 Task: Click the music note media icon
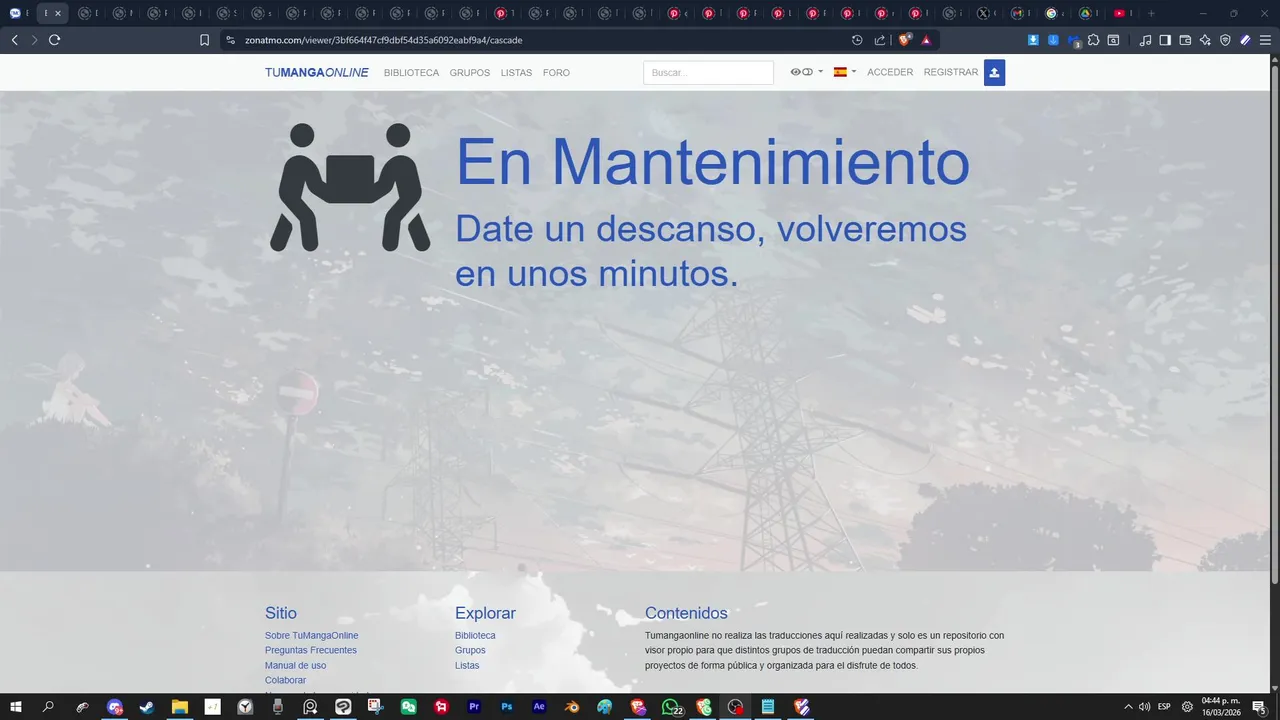pyautogui.click(x=1146, y=40)
